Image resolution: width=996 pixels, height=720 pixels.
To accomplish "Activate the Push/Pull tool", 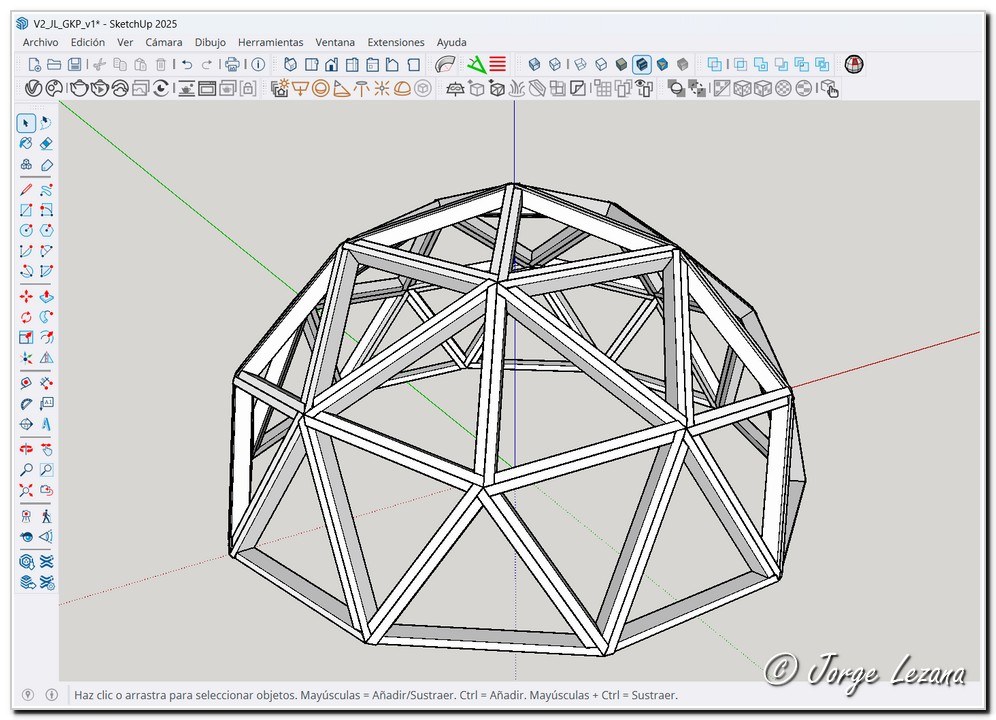I will pyautogui.click(x=46, y=297).
